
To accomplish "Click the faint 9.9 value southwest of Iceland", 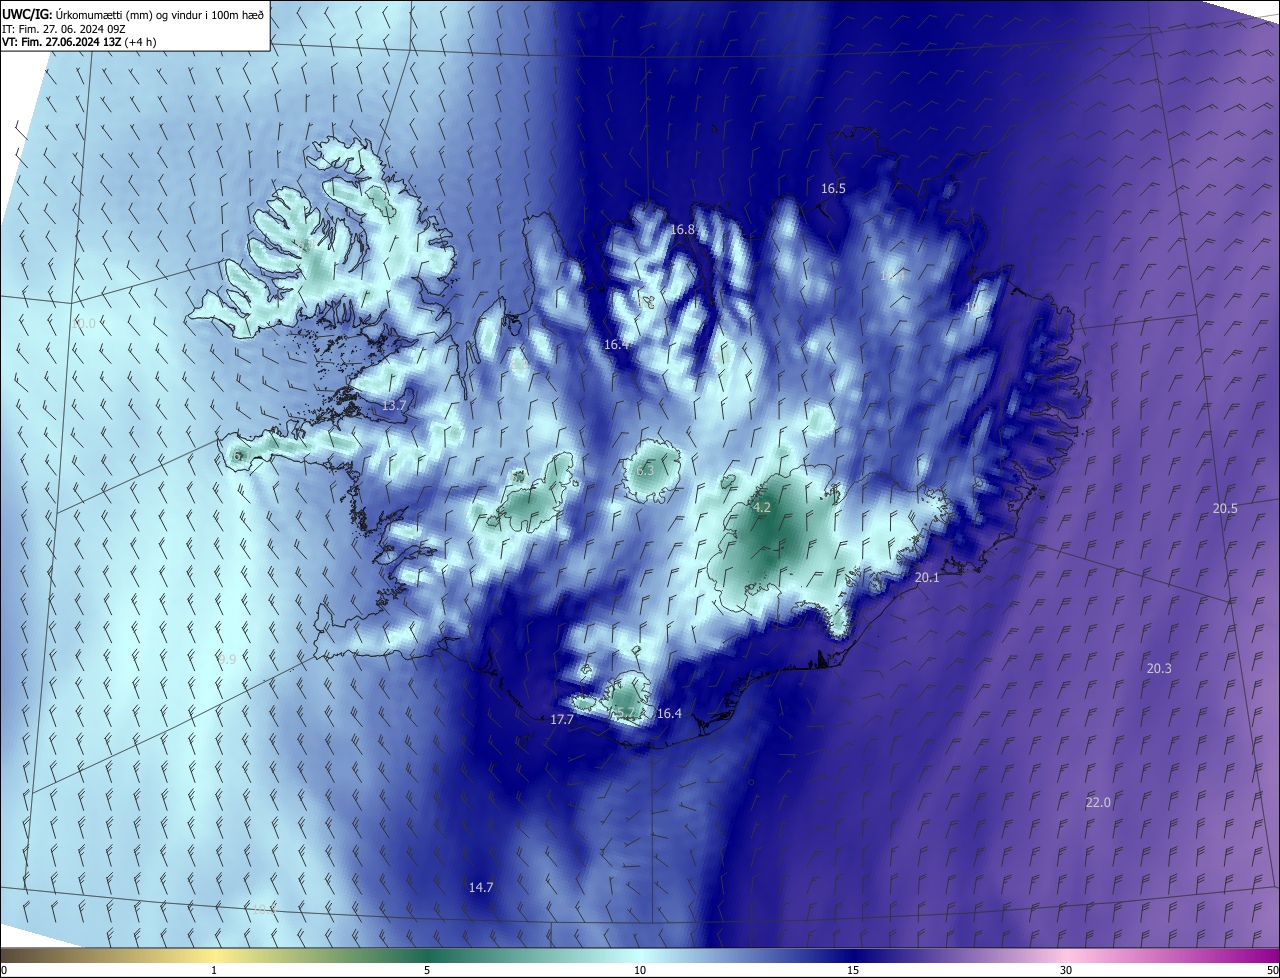I will (x=227, y=659).
